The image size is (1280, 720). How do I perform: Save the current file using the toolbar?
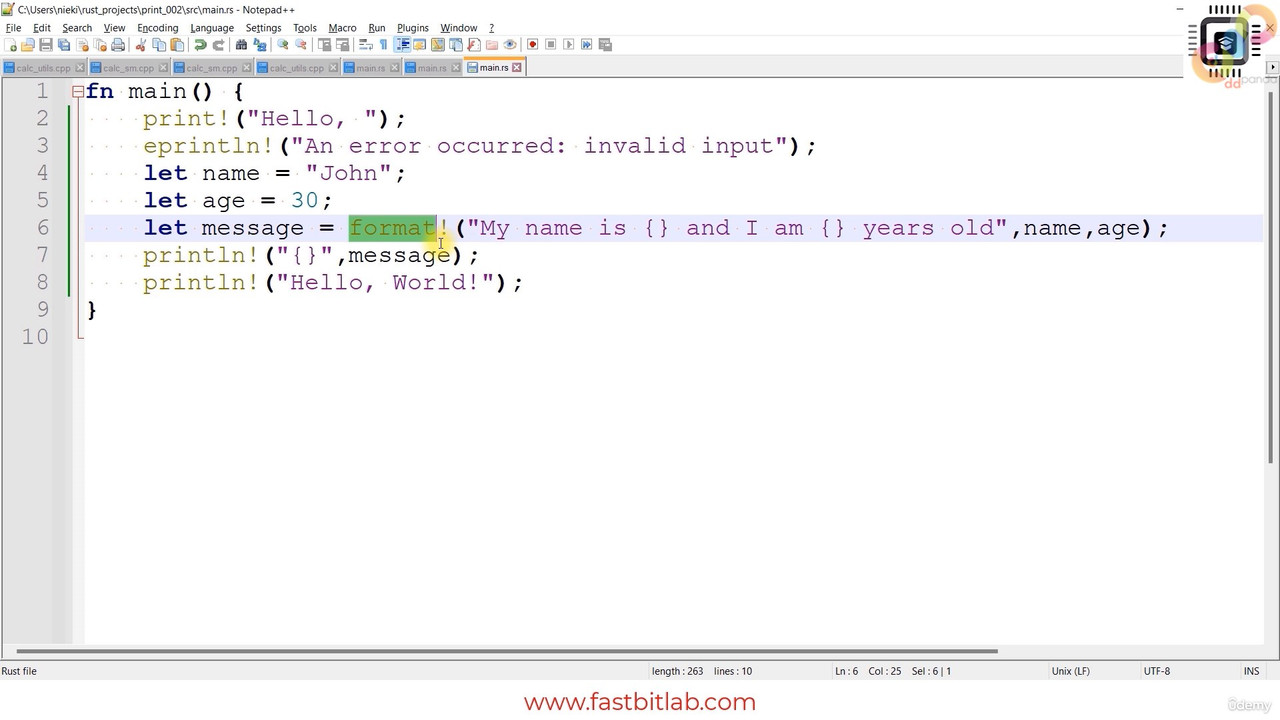click(46, 44)
